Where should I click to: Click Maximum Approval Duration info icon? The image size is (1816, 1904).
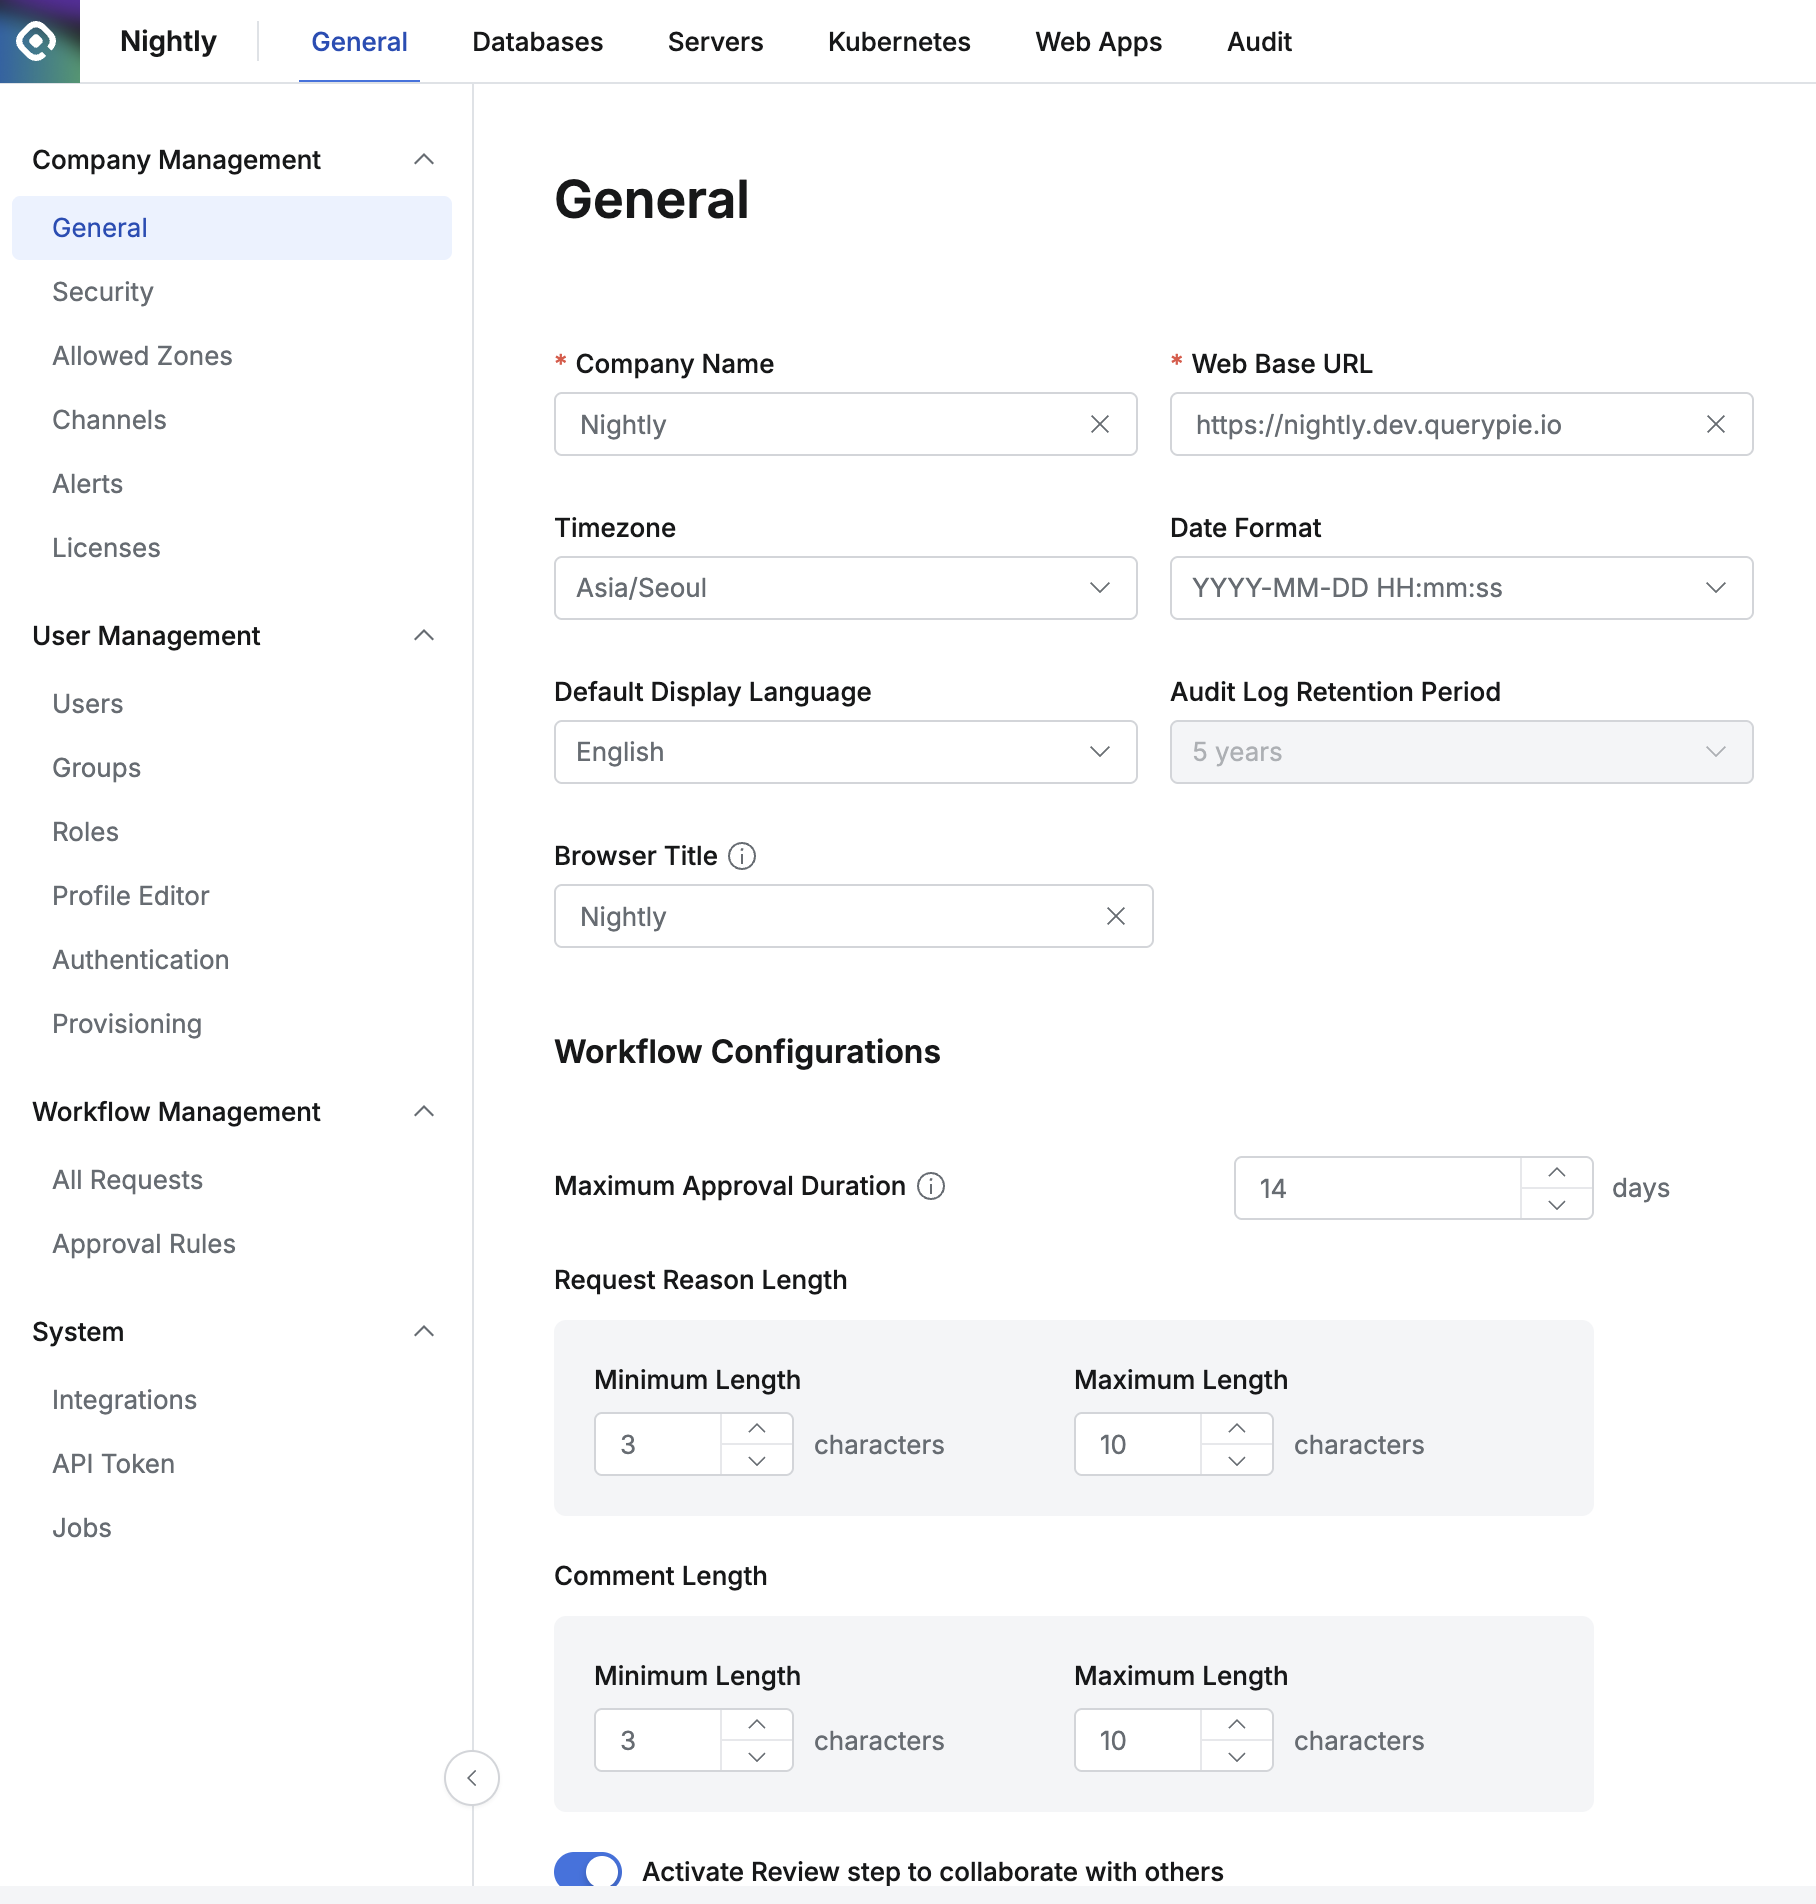coord(931,1186)
